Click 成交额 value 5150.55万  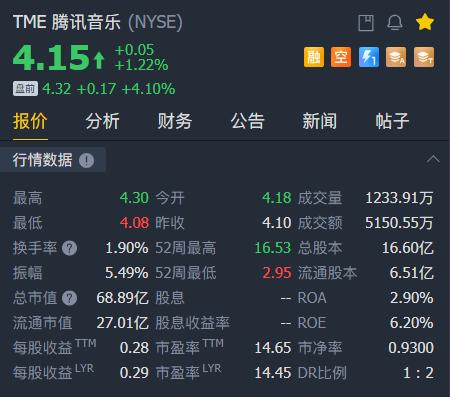pos(399,223)
